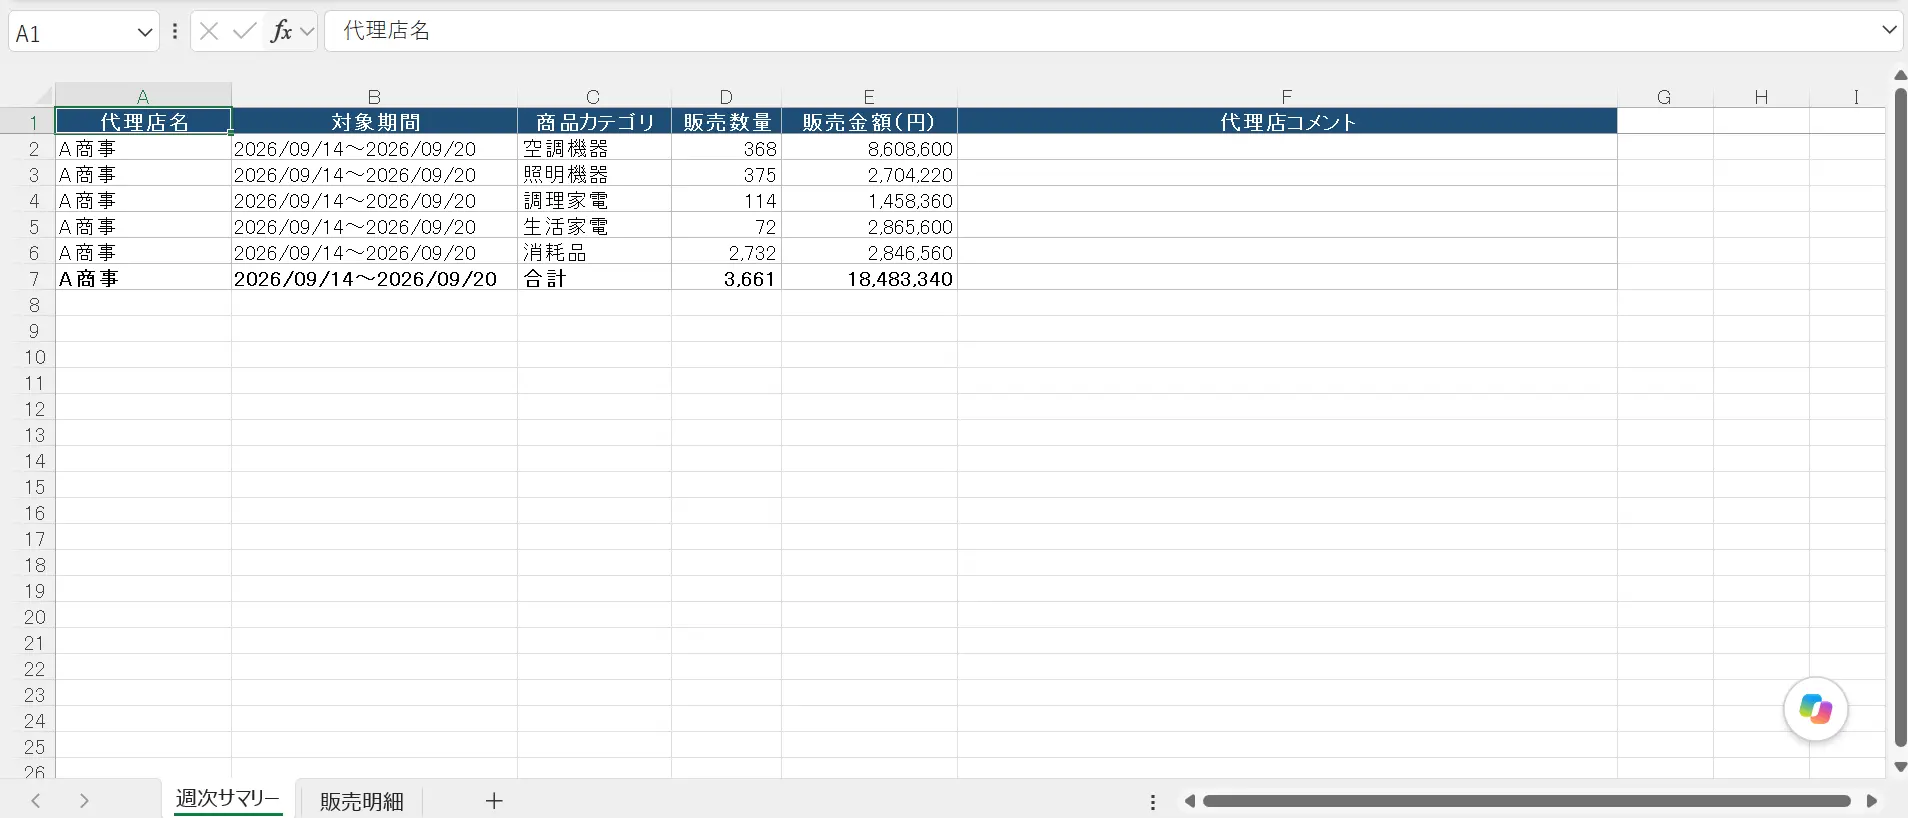Click the vertical scrollbar thumb
This screenshot has width=1908, height=818.
pos(1900,417)
